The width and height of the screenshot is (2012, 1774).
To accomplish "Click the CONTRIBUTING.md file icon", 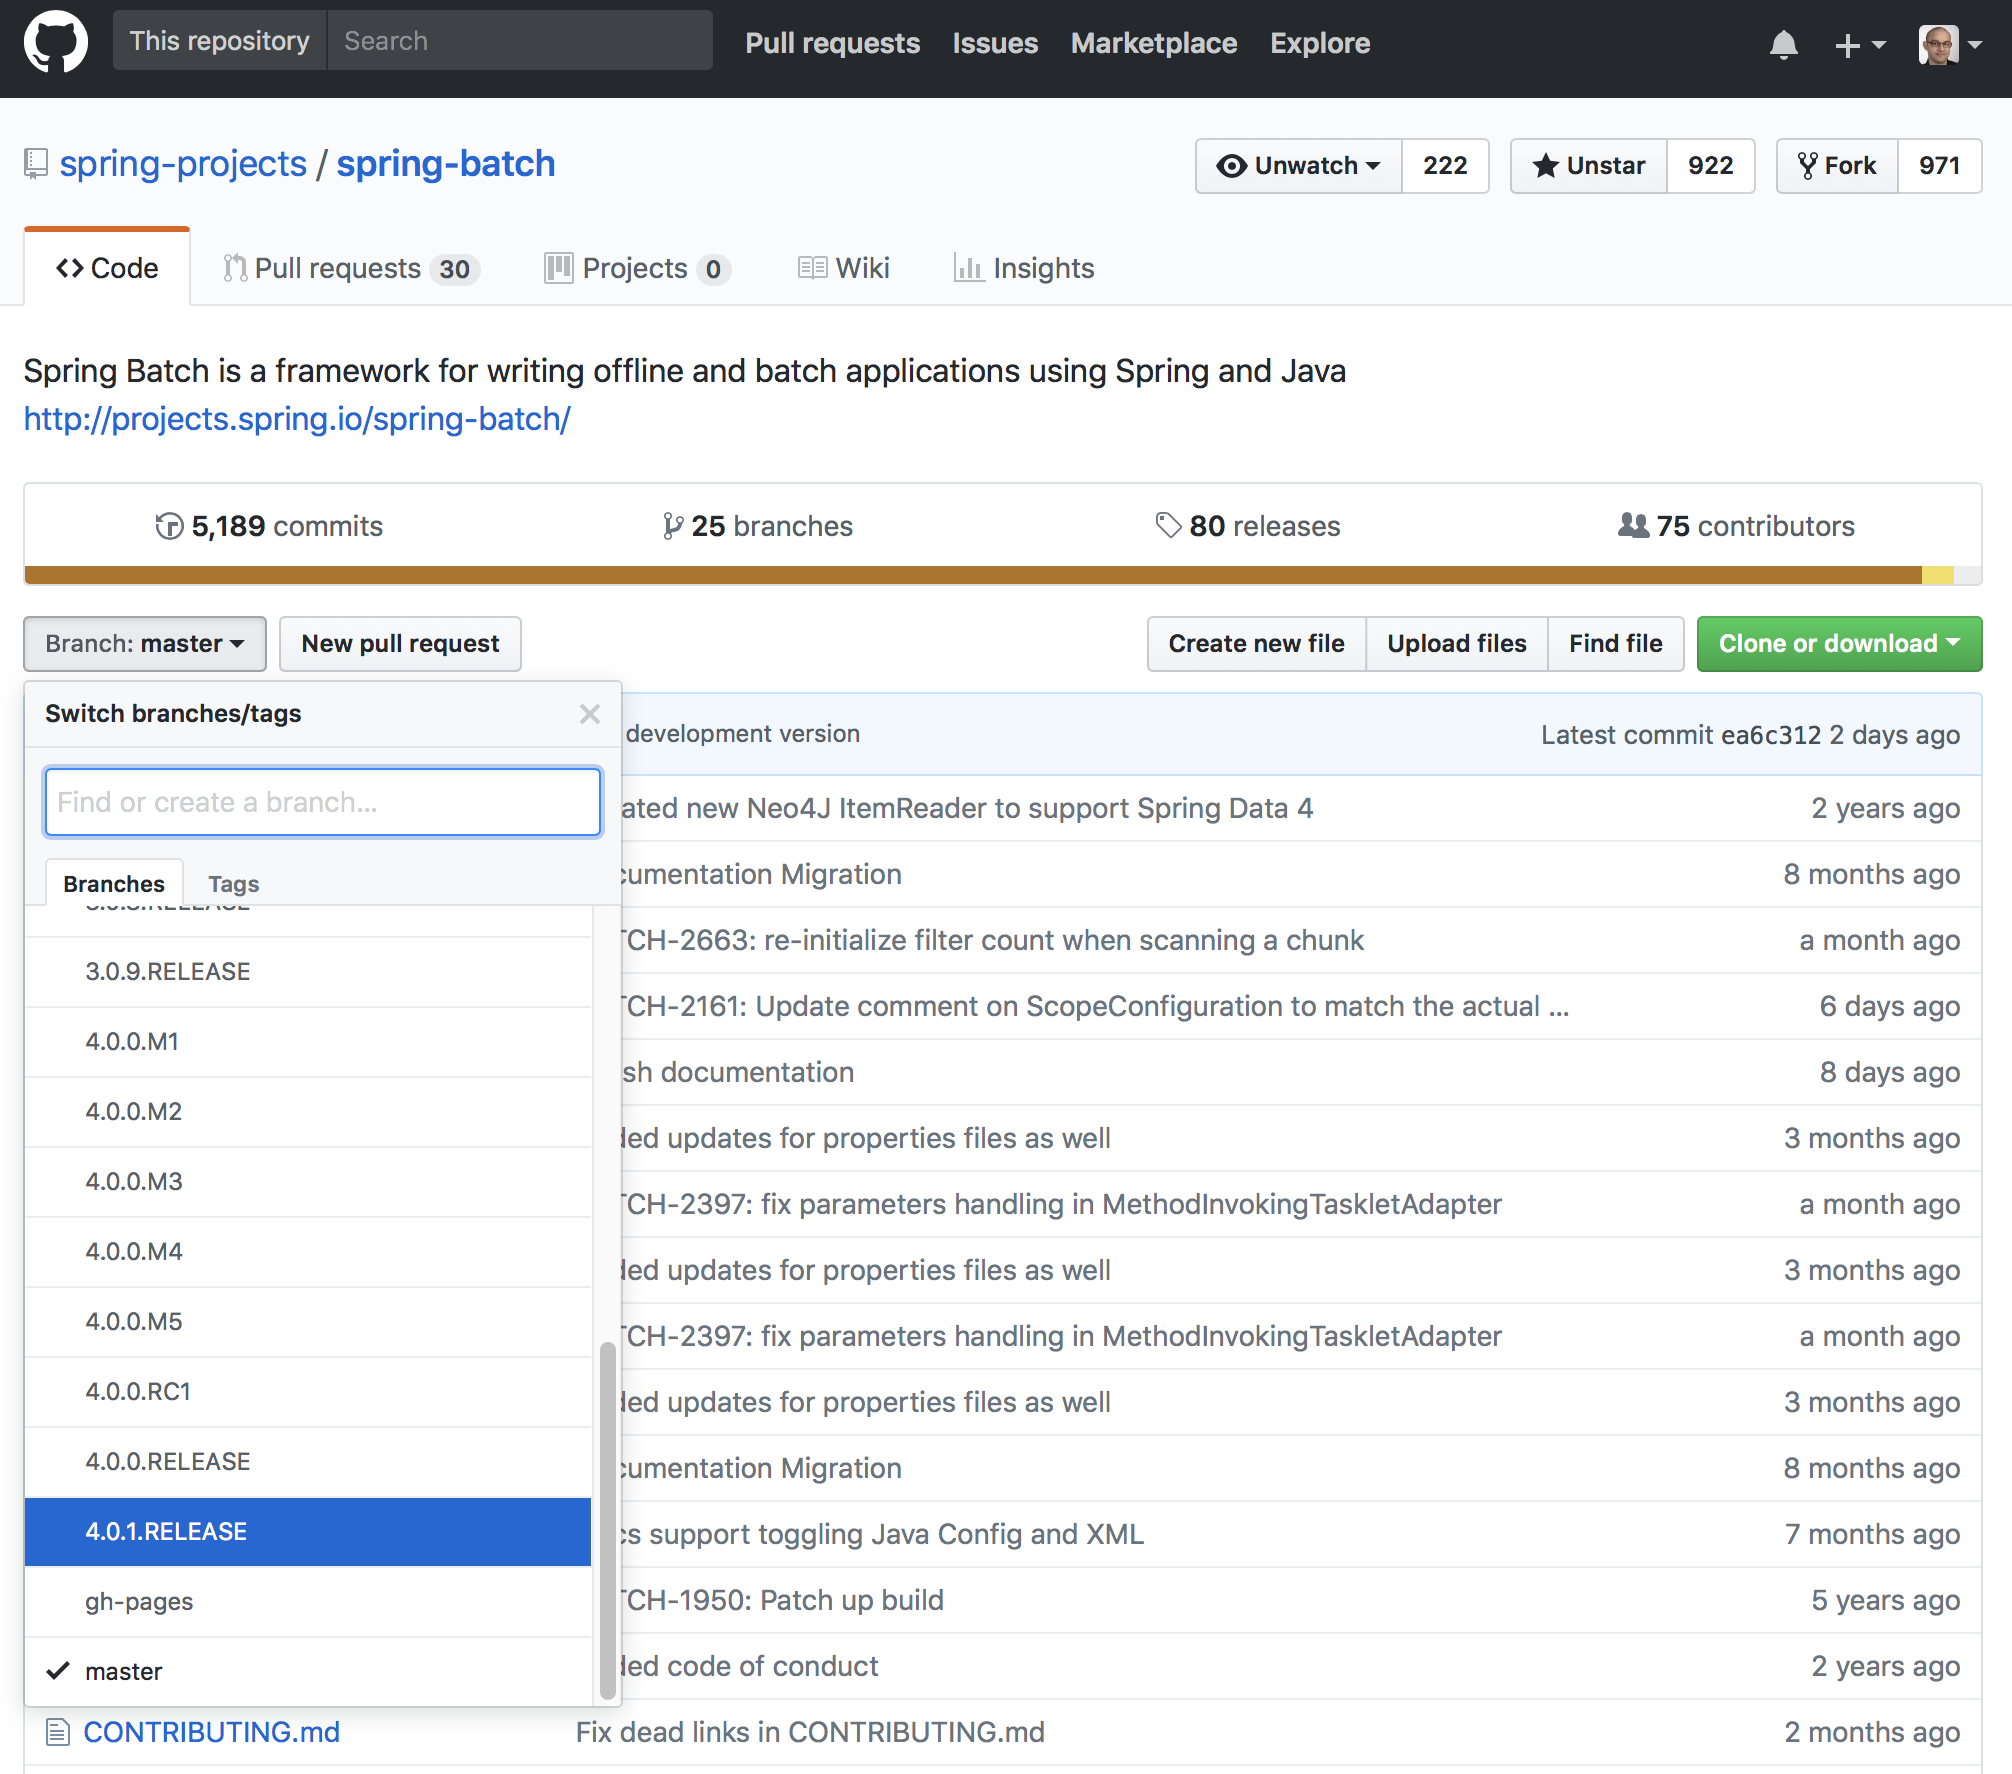I will (x=58, y=1732).
